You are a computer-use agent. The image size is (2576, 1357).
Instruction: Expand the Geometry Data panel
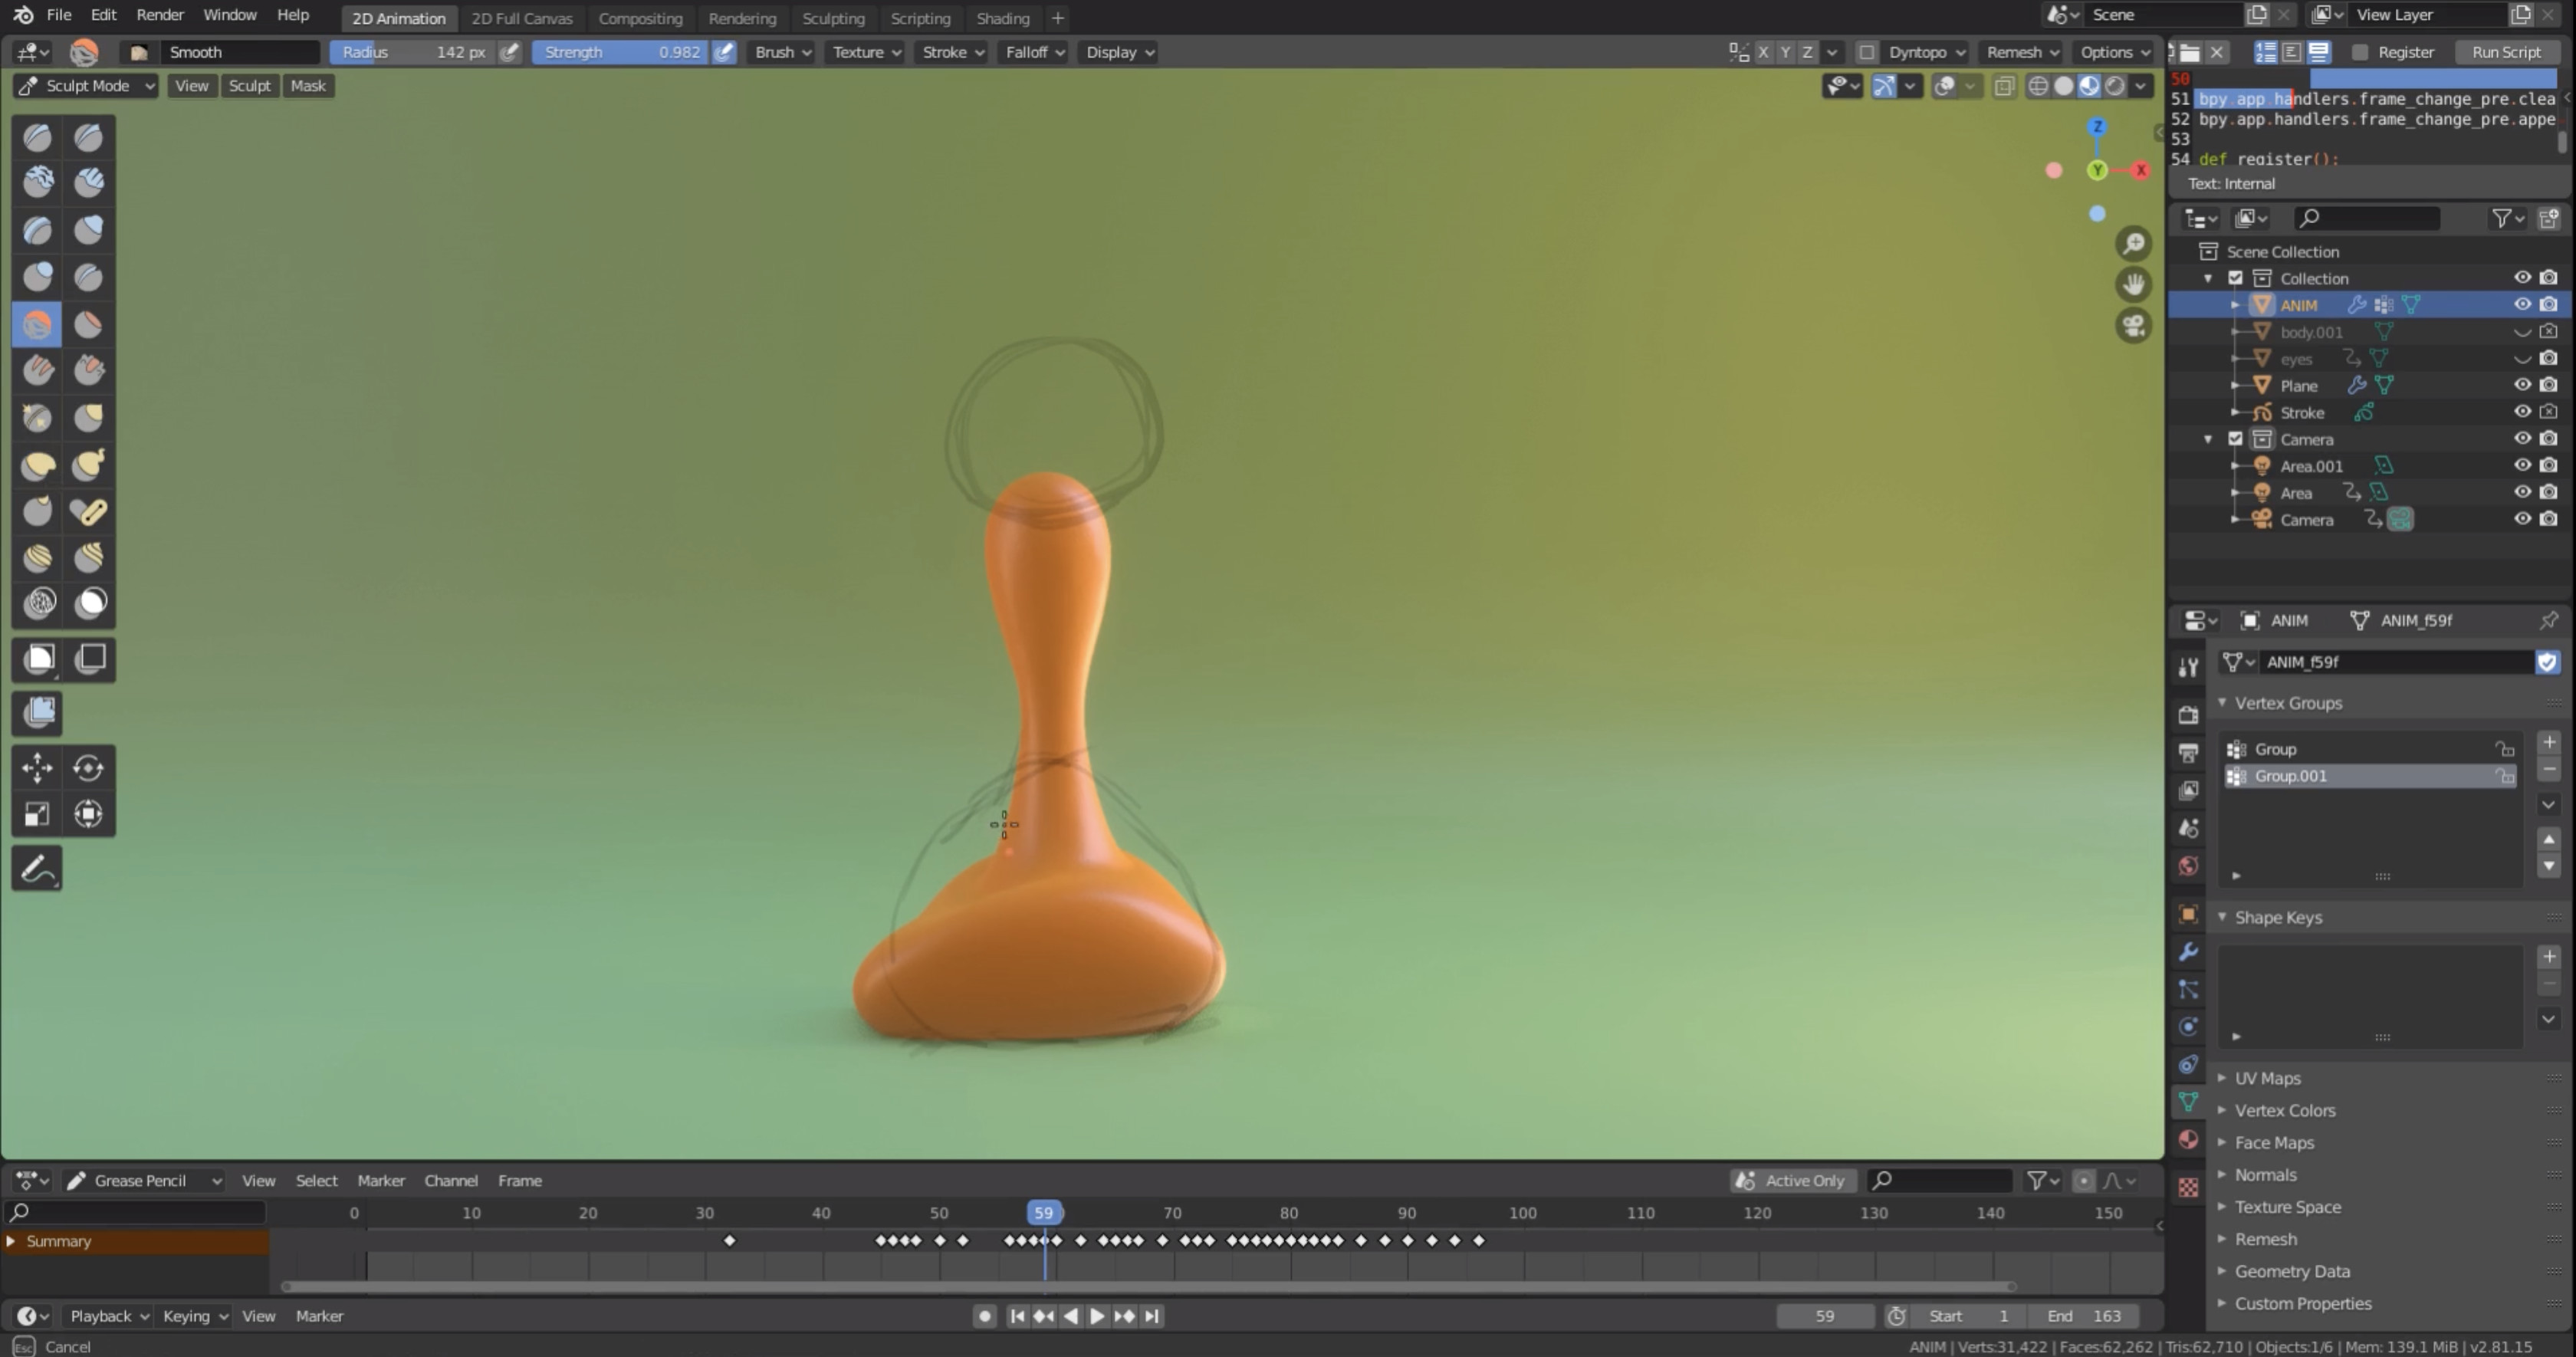click(2291, 1271)
